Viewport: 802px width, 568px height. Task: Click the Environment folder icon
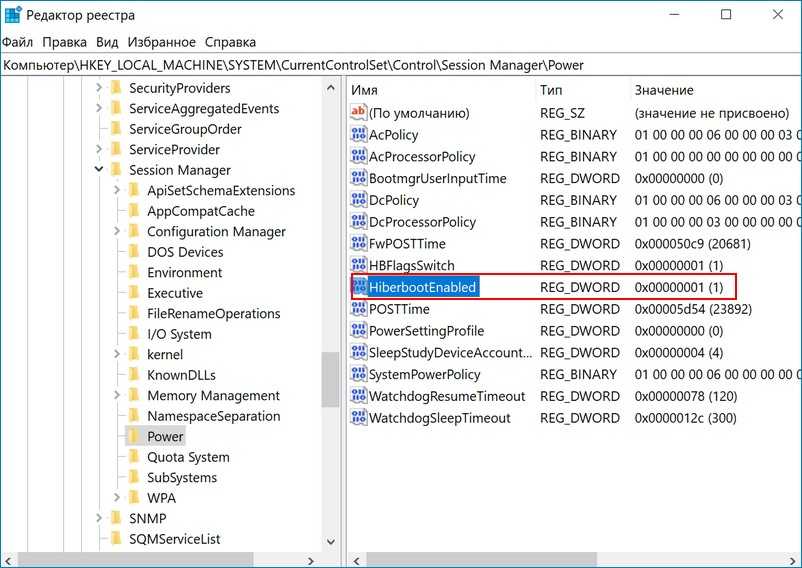click(133, 272)
